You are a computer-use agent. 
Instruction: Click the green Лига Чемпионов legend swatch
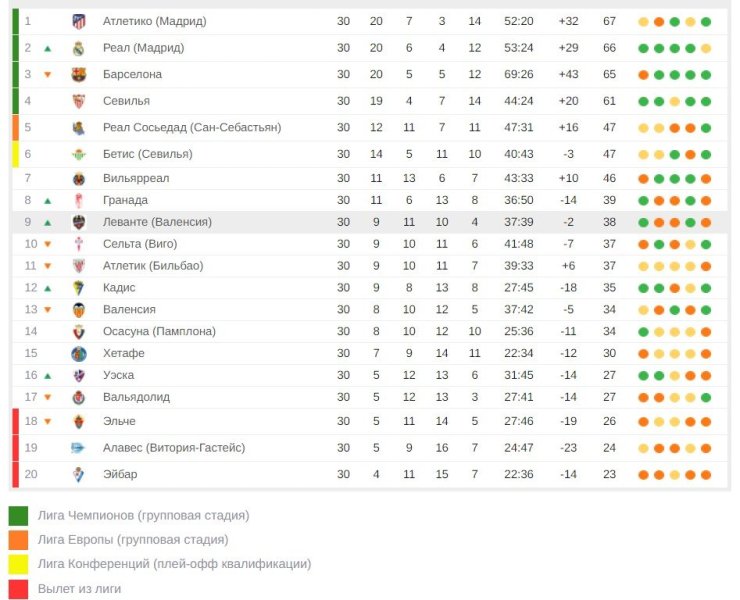point(18,515)
